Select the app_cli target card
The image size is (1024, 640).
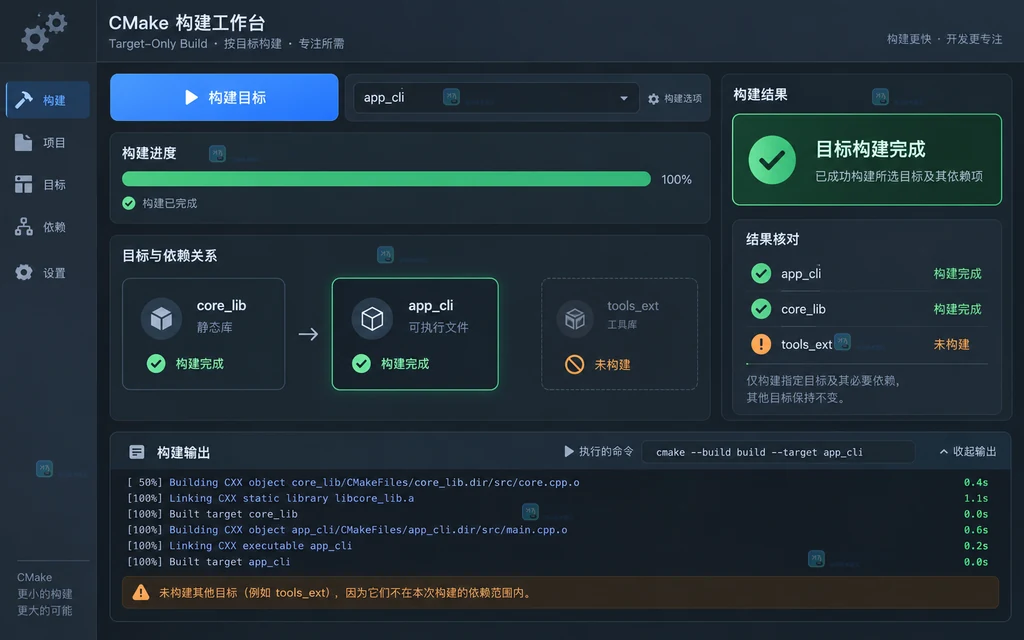point(415,334)
